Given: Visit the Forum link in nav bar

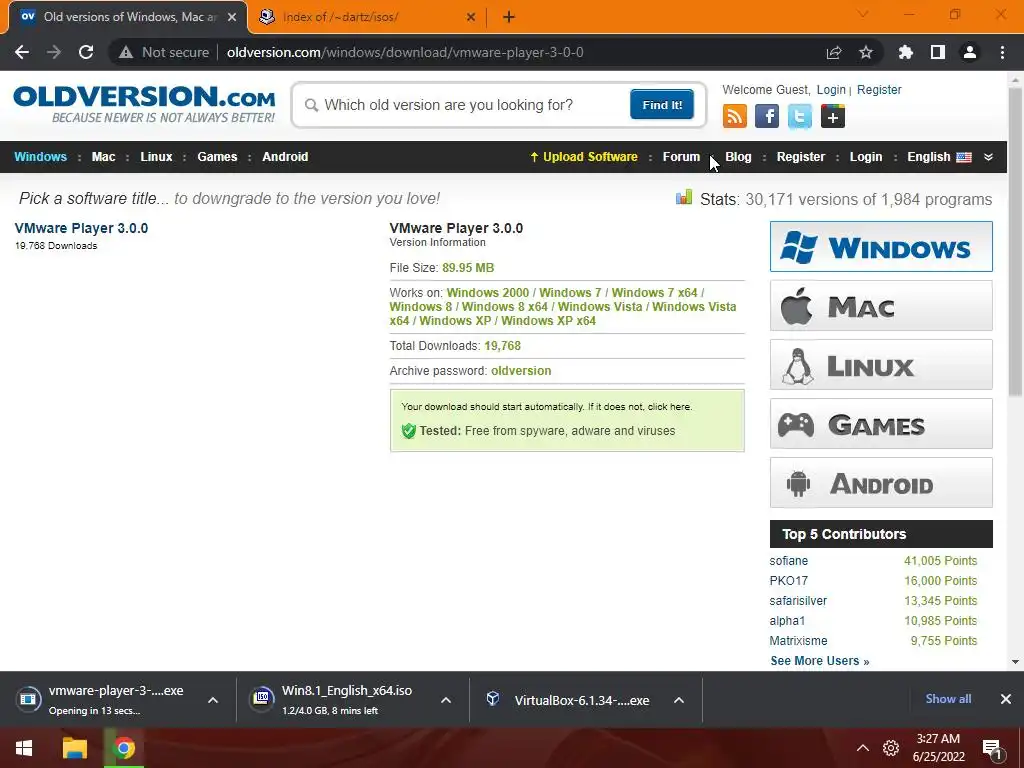Looking at the screenshot, I should pos(681,157).
